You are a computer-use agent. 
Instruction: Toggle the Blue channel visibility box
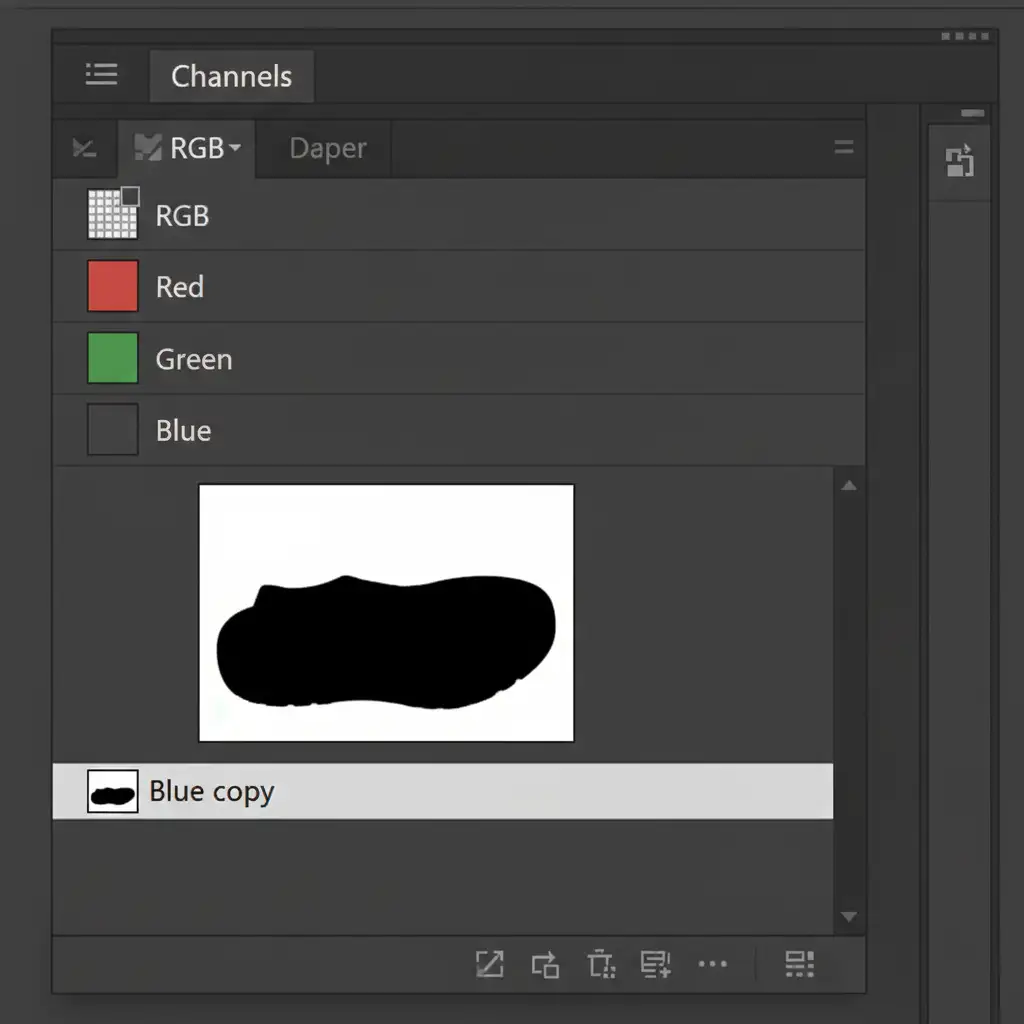[113, 430]
